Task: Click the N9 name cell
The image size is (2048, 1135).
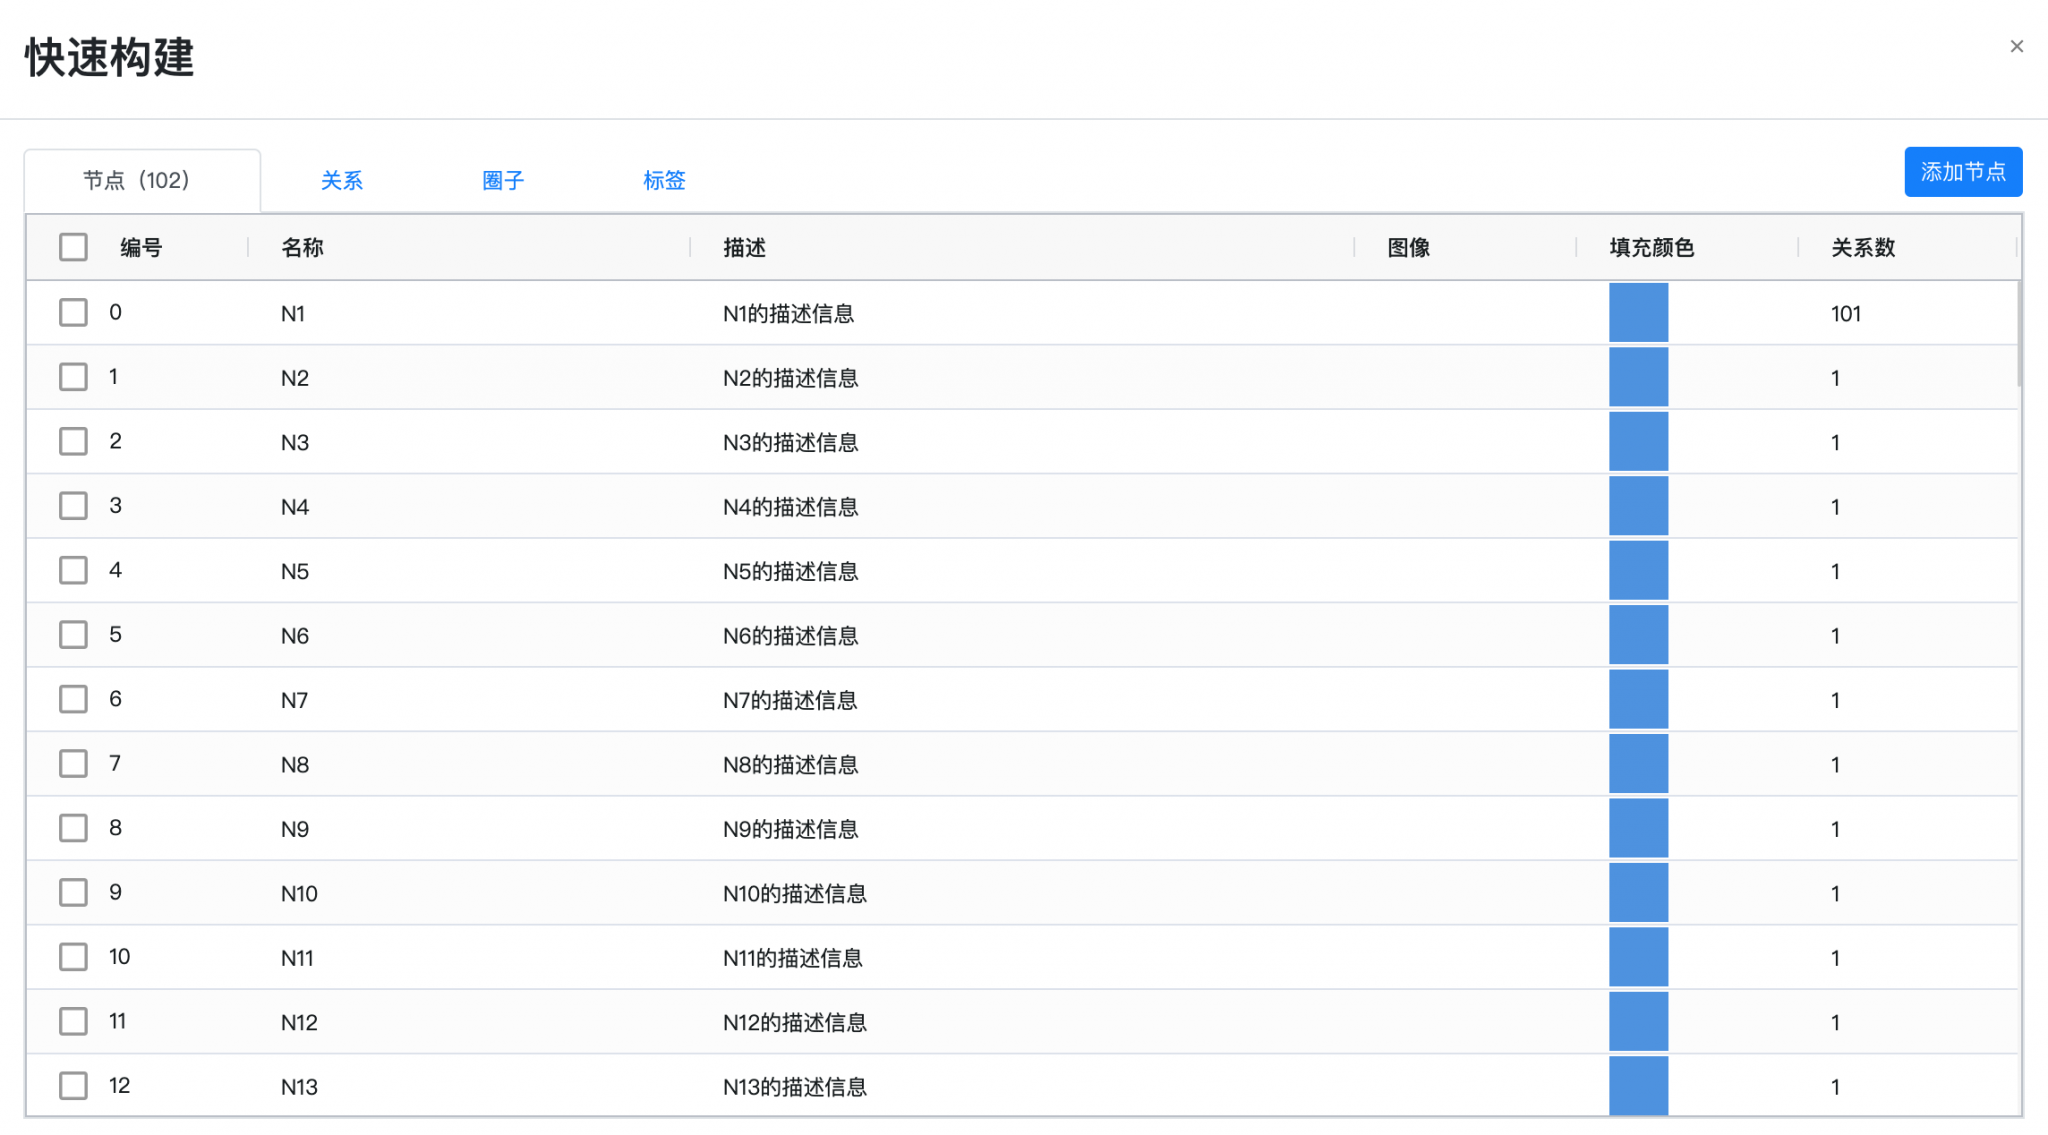Action: [295, 830]
